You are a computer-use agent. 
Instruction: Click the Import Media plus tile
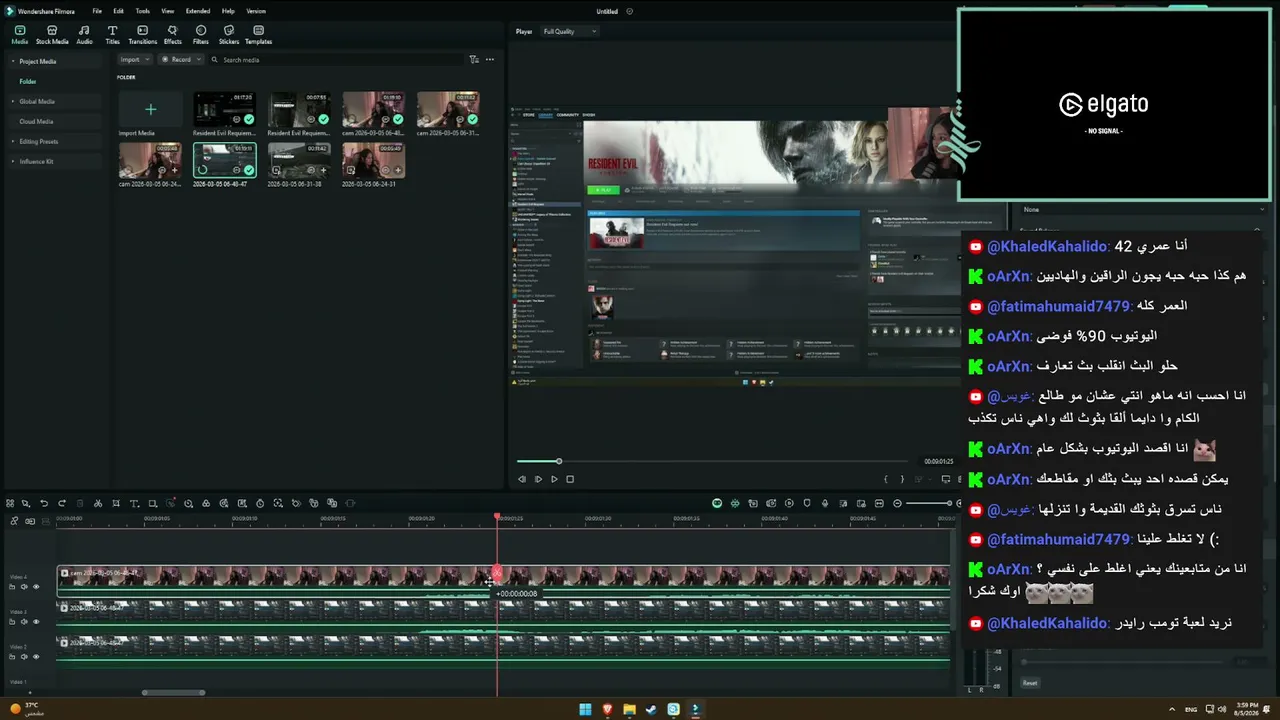point(150,109)
